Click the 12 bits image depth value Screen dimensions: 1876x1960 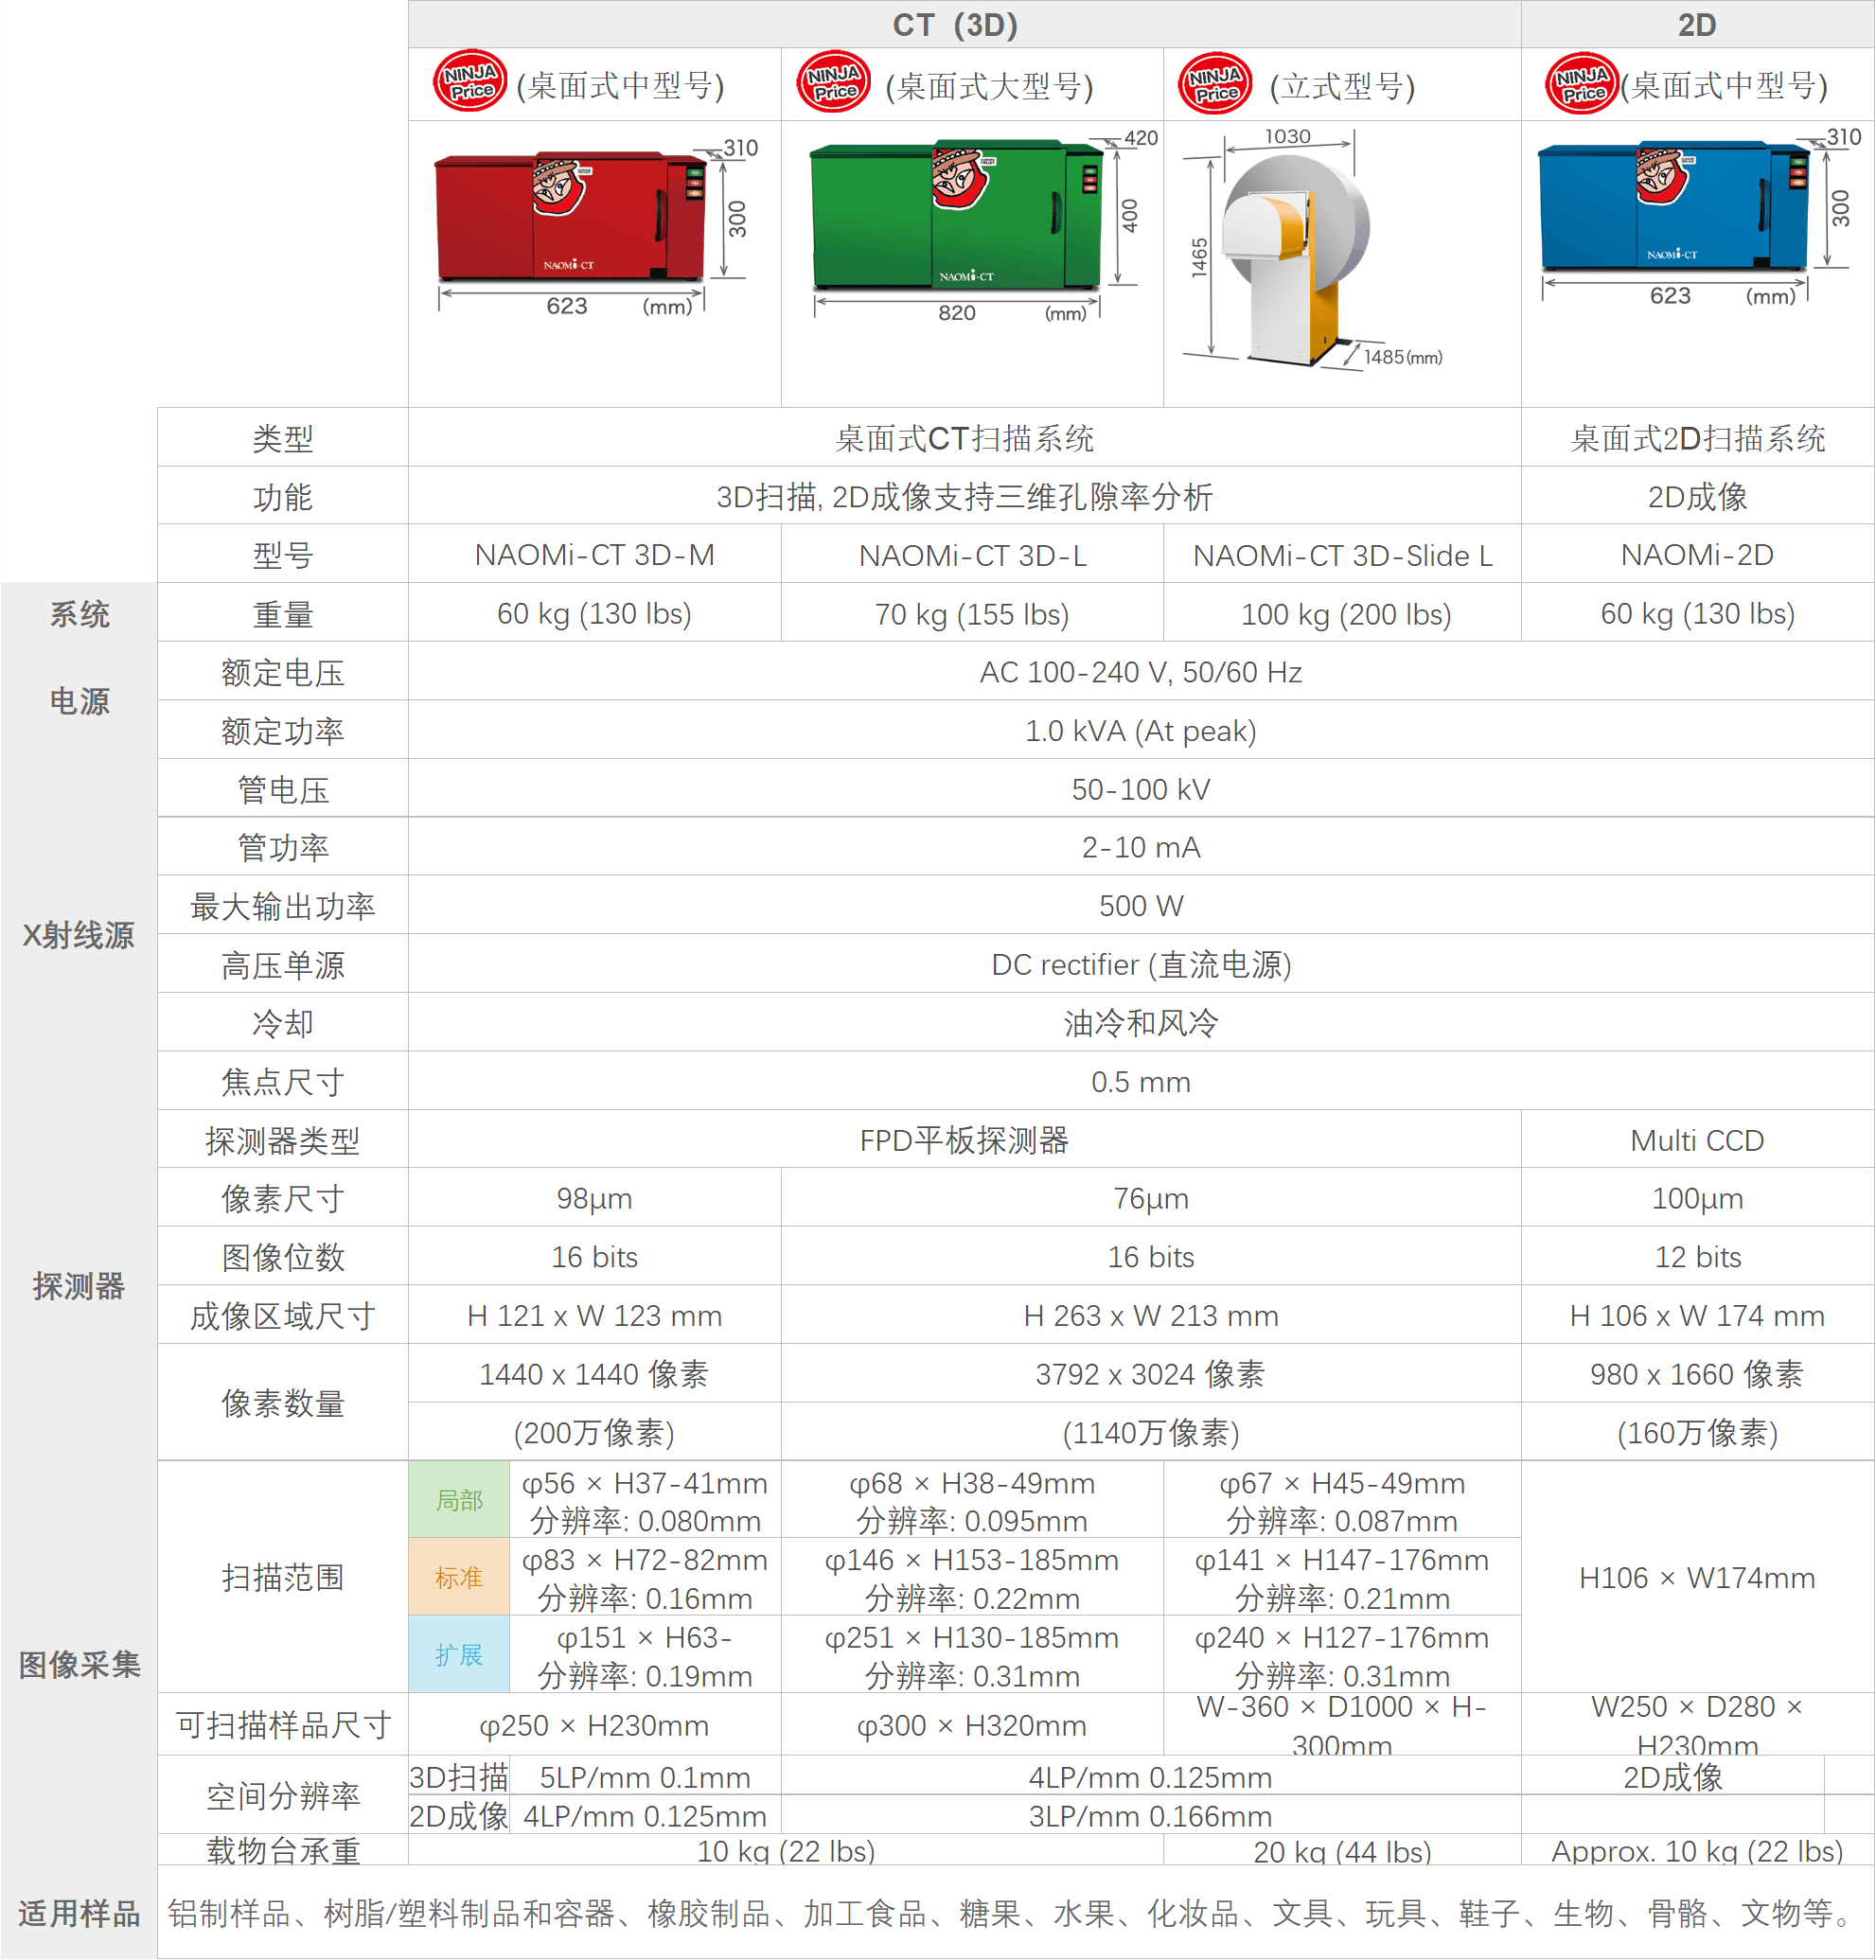(x=1697, y=1257)
